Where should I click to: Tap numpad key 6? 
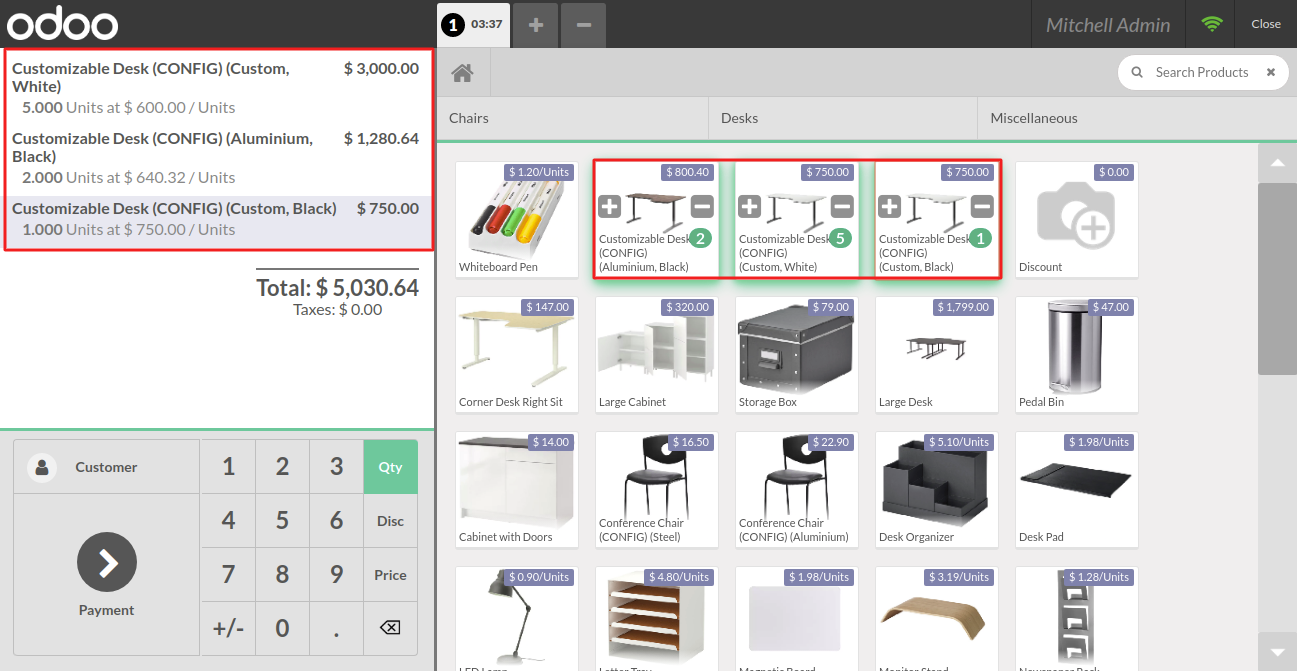336,521
